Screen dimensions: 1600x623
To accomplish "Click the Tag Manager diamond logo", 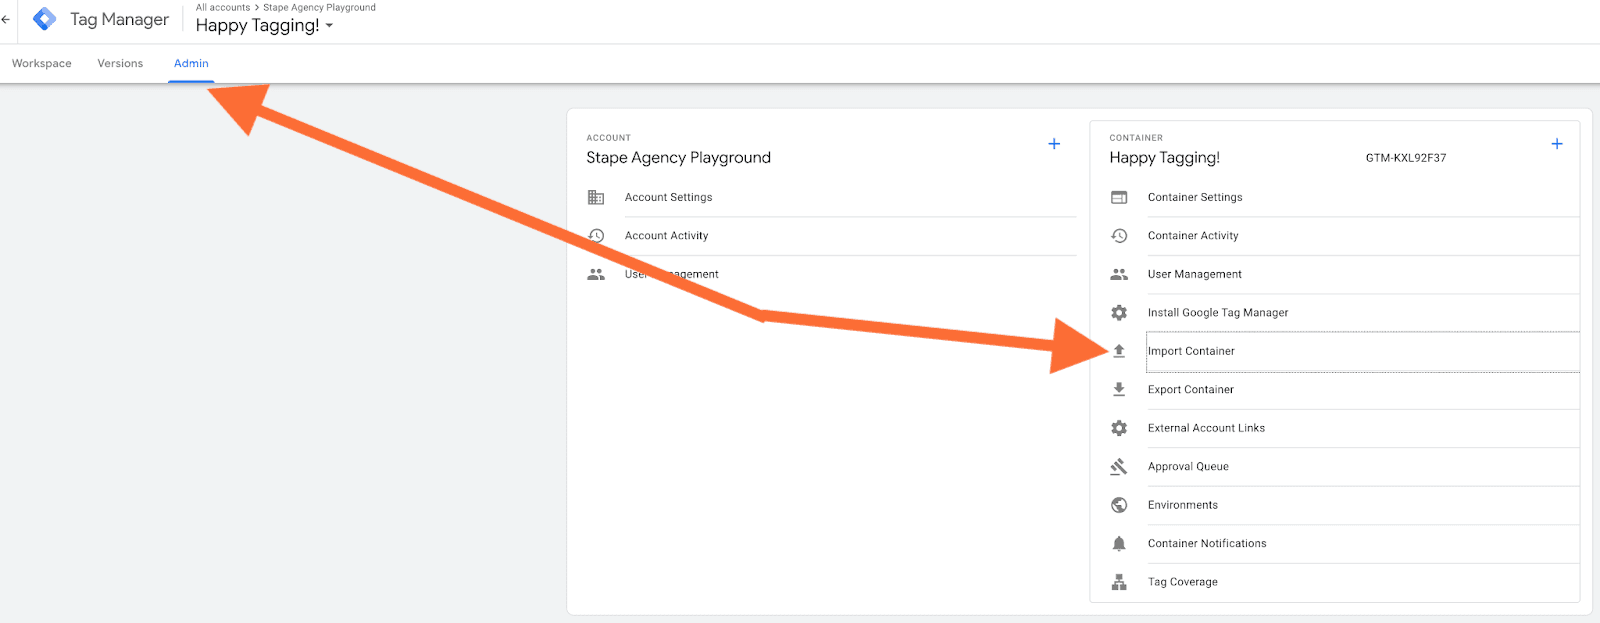I will pyautogui.click(x=45, y=19).
